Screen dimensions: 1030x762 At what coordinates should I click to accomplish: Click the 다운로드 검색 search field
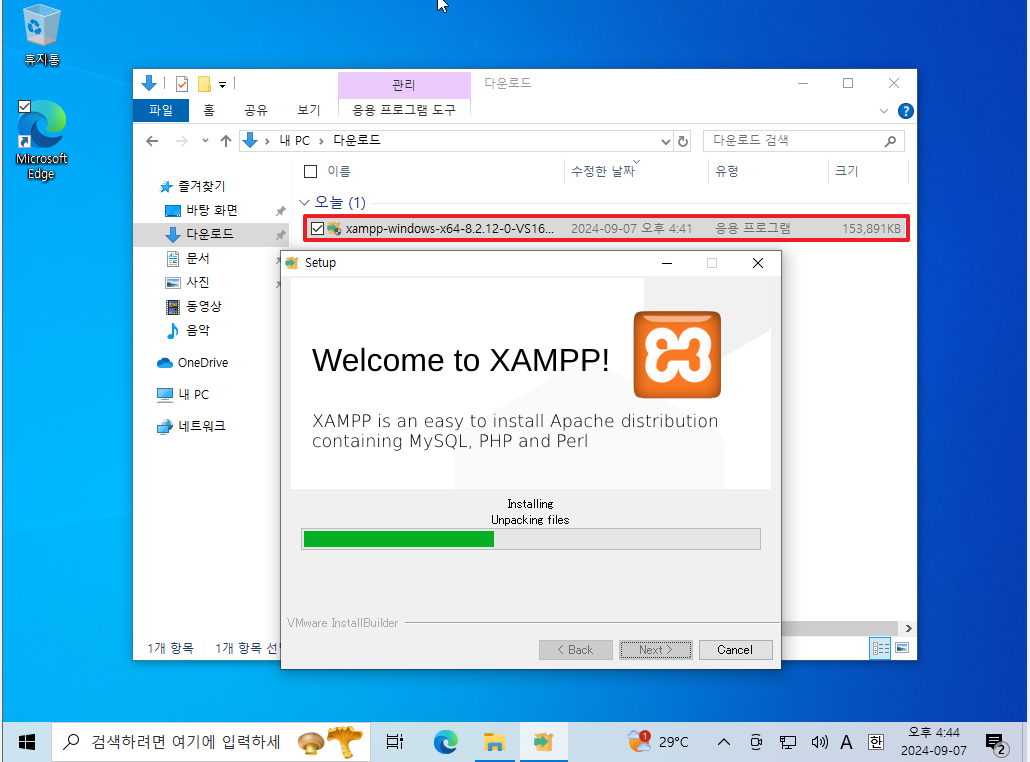[803, 141]
